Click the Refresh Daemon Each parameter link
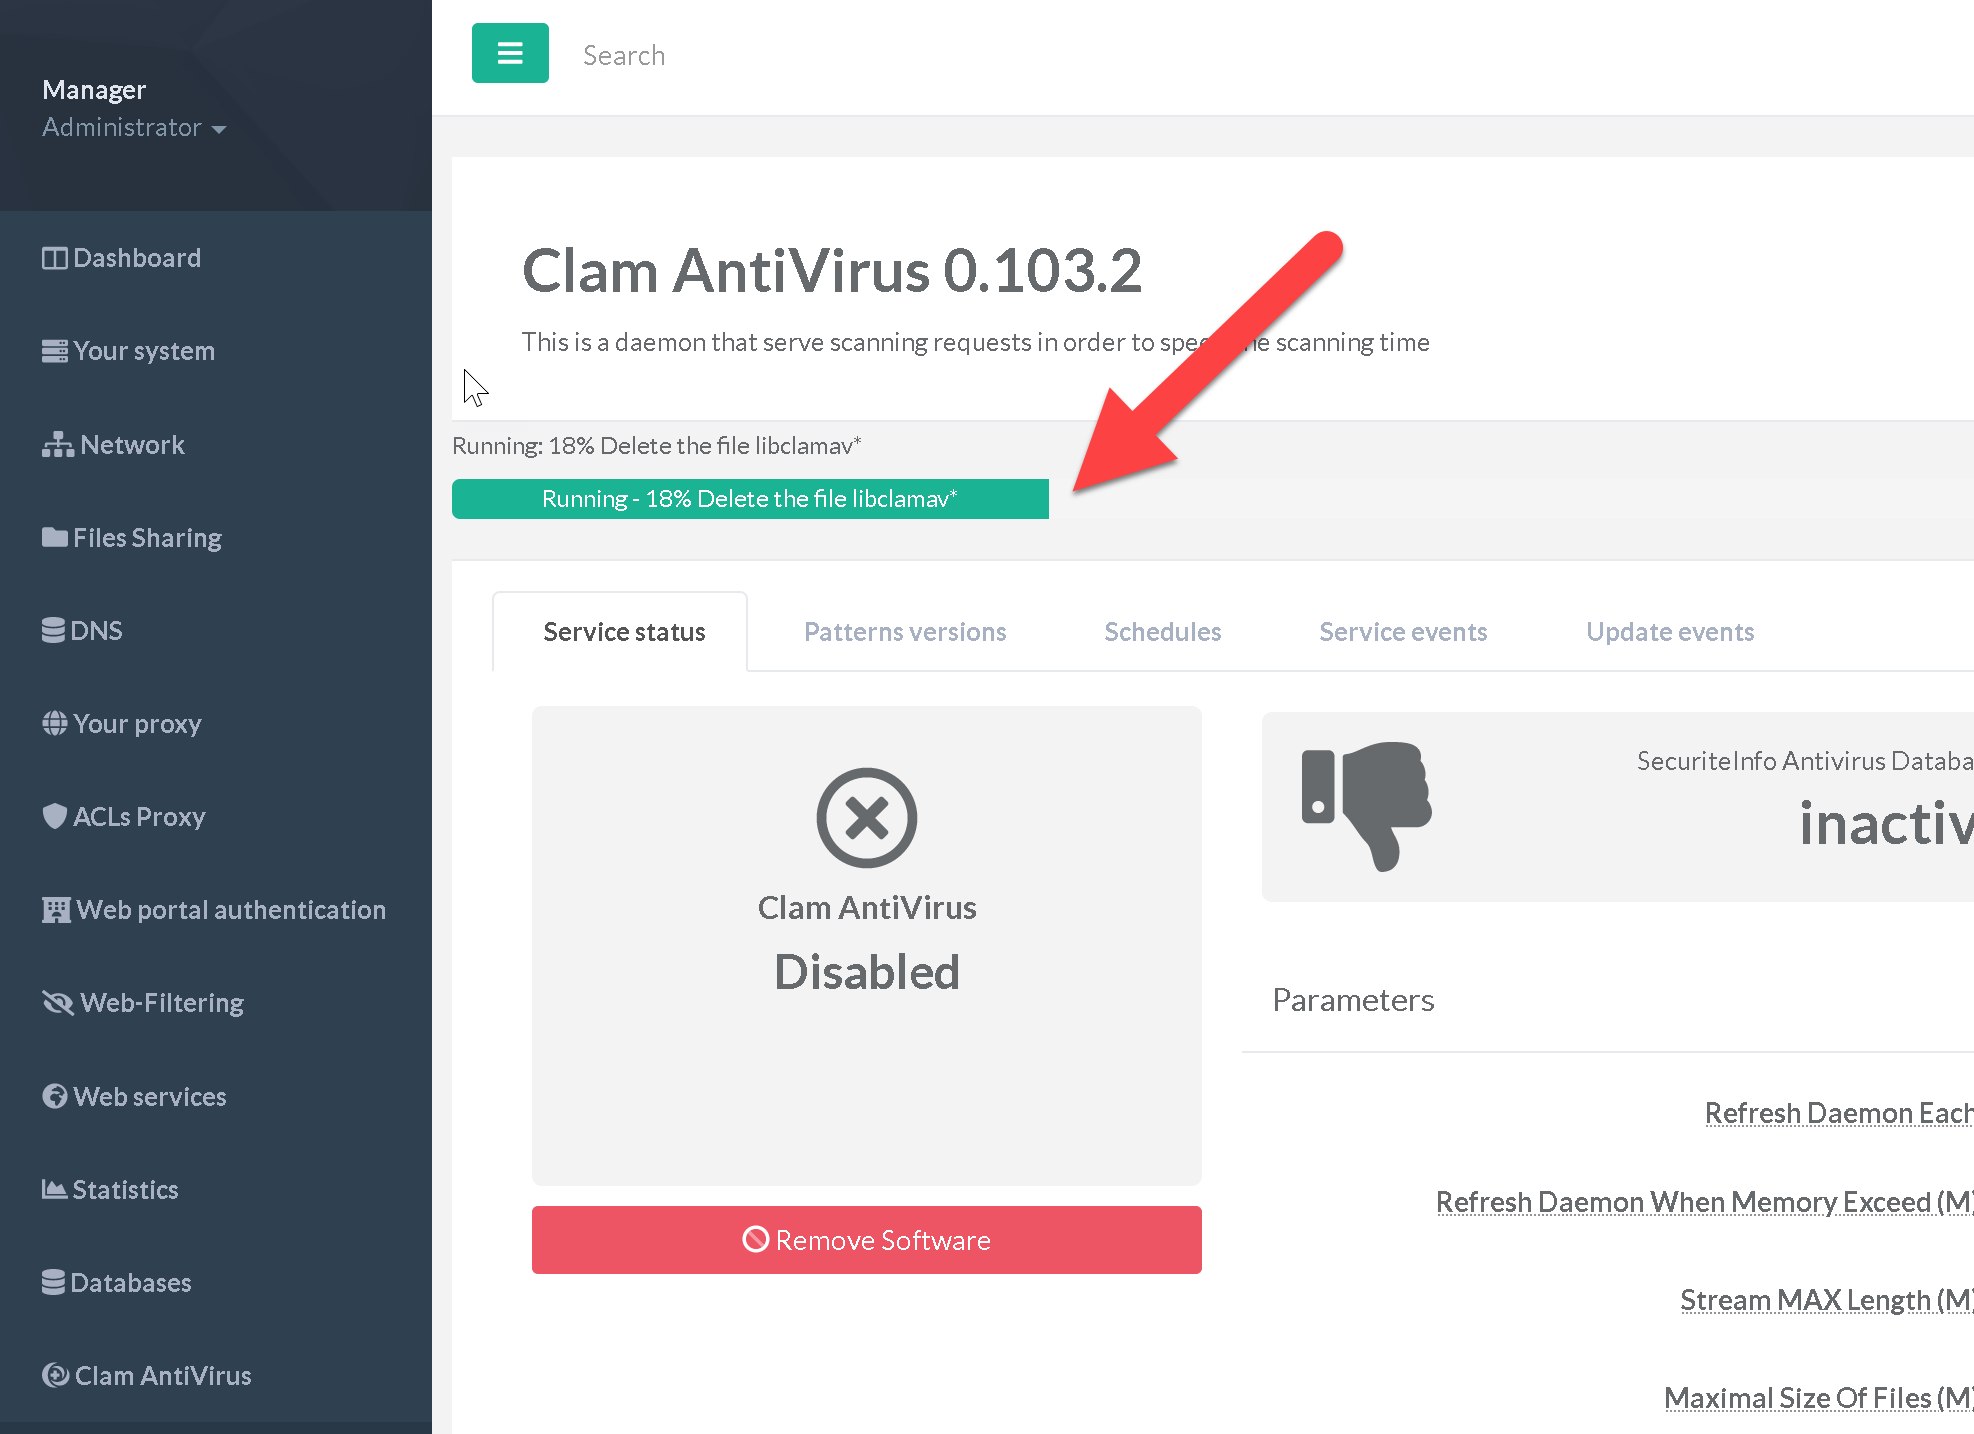The image size is (1974, 1434). pyautogui.click(x=1837, y=1113)
